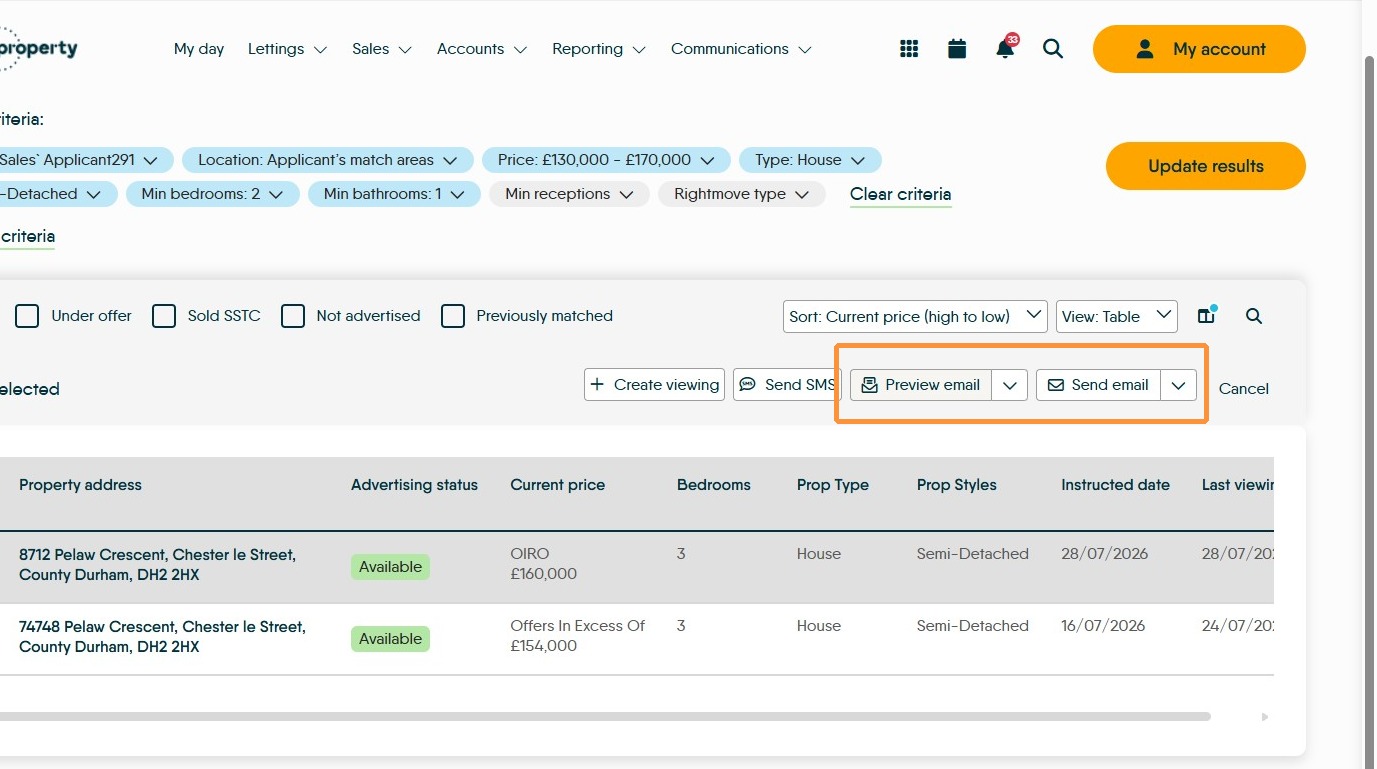Check the Previously matched checkbox

[453, 316]
